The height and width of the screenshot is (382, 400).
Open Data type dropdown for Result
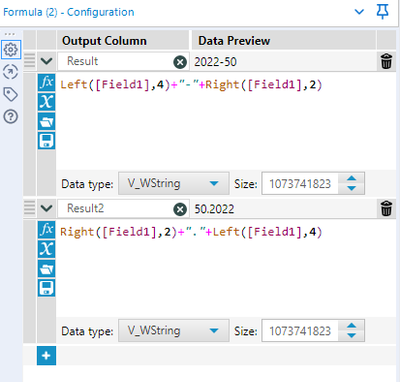point(174,183)
